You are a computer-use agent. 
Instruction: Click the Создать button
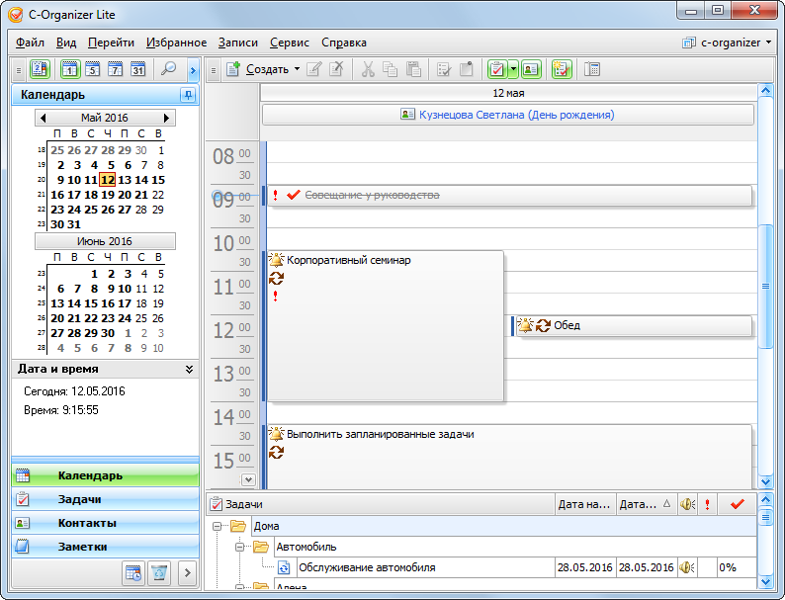257,69
